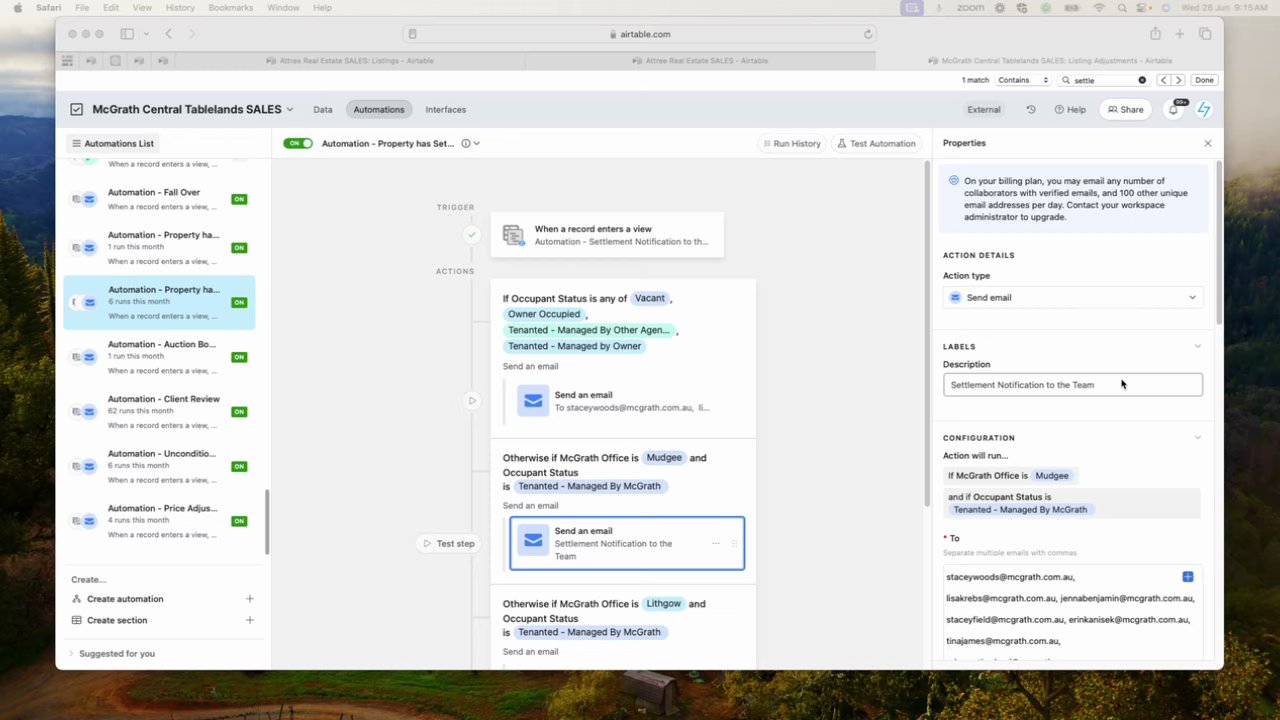Switch to Attree Real Estate SALES: Listings tab
1280x720 pixels.
[349, 61]
